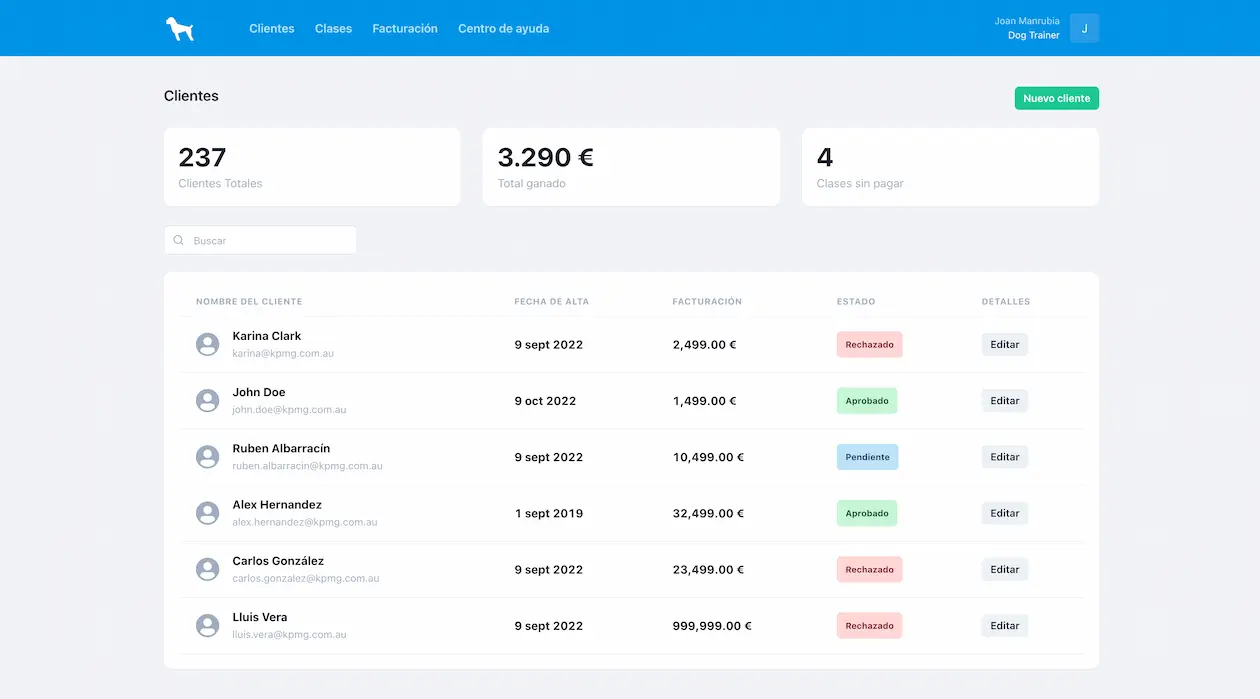Click the Pendiente status badge for Ruben

pyautogui.click(x=867, y=456)
